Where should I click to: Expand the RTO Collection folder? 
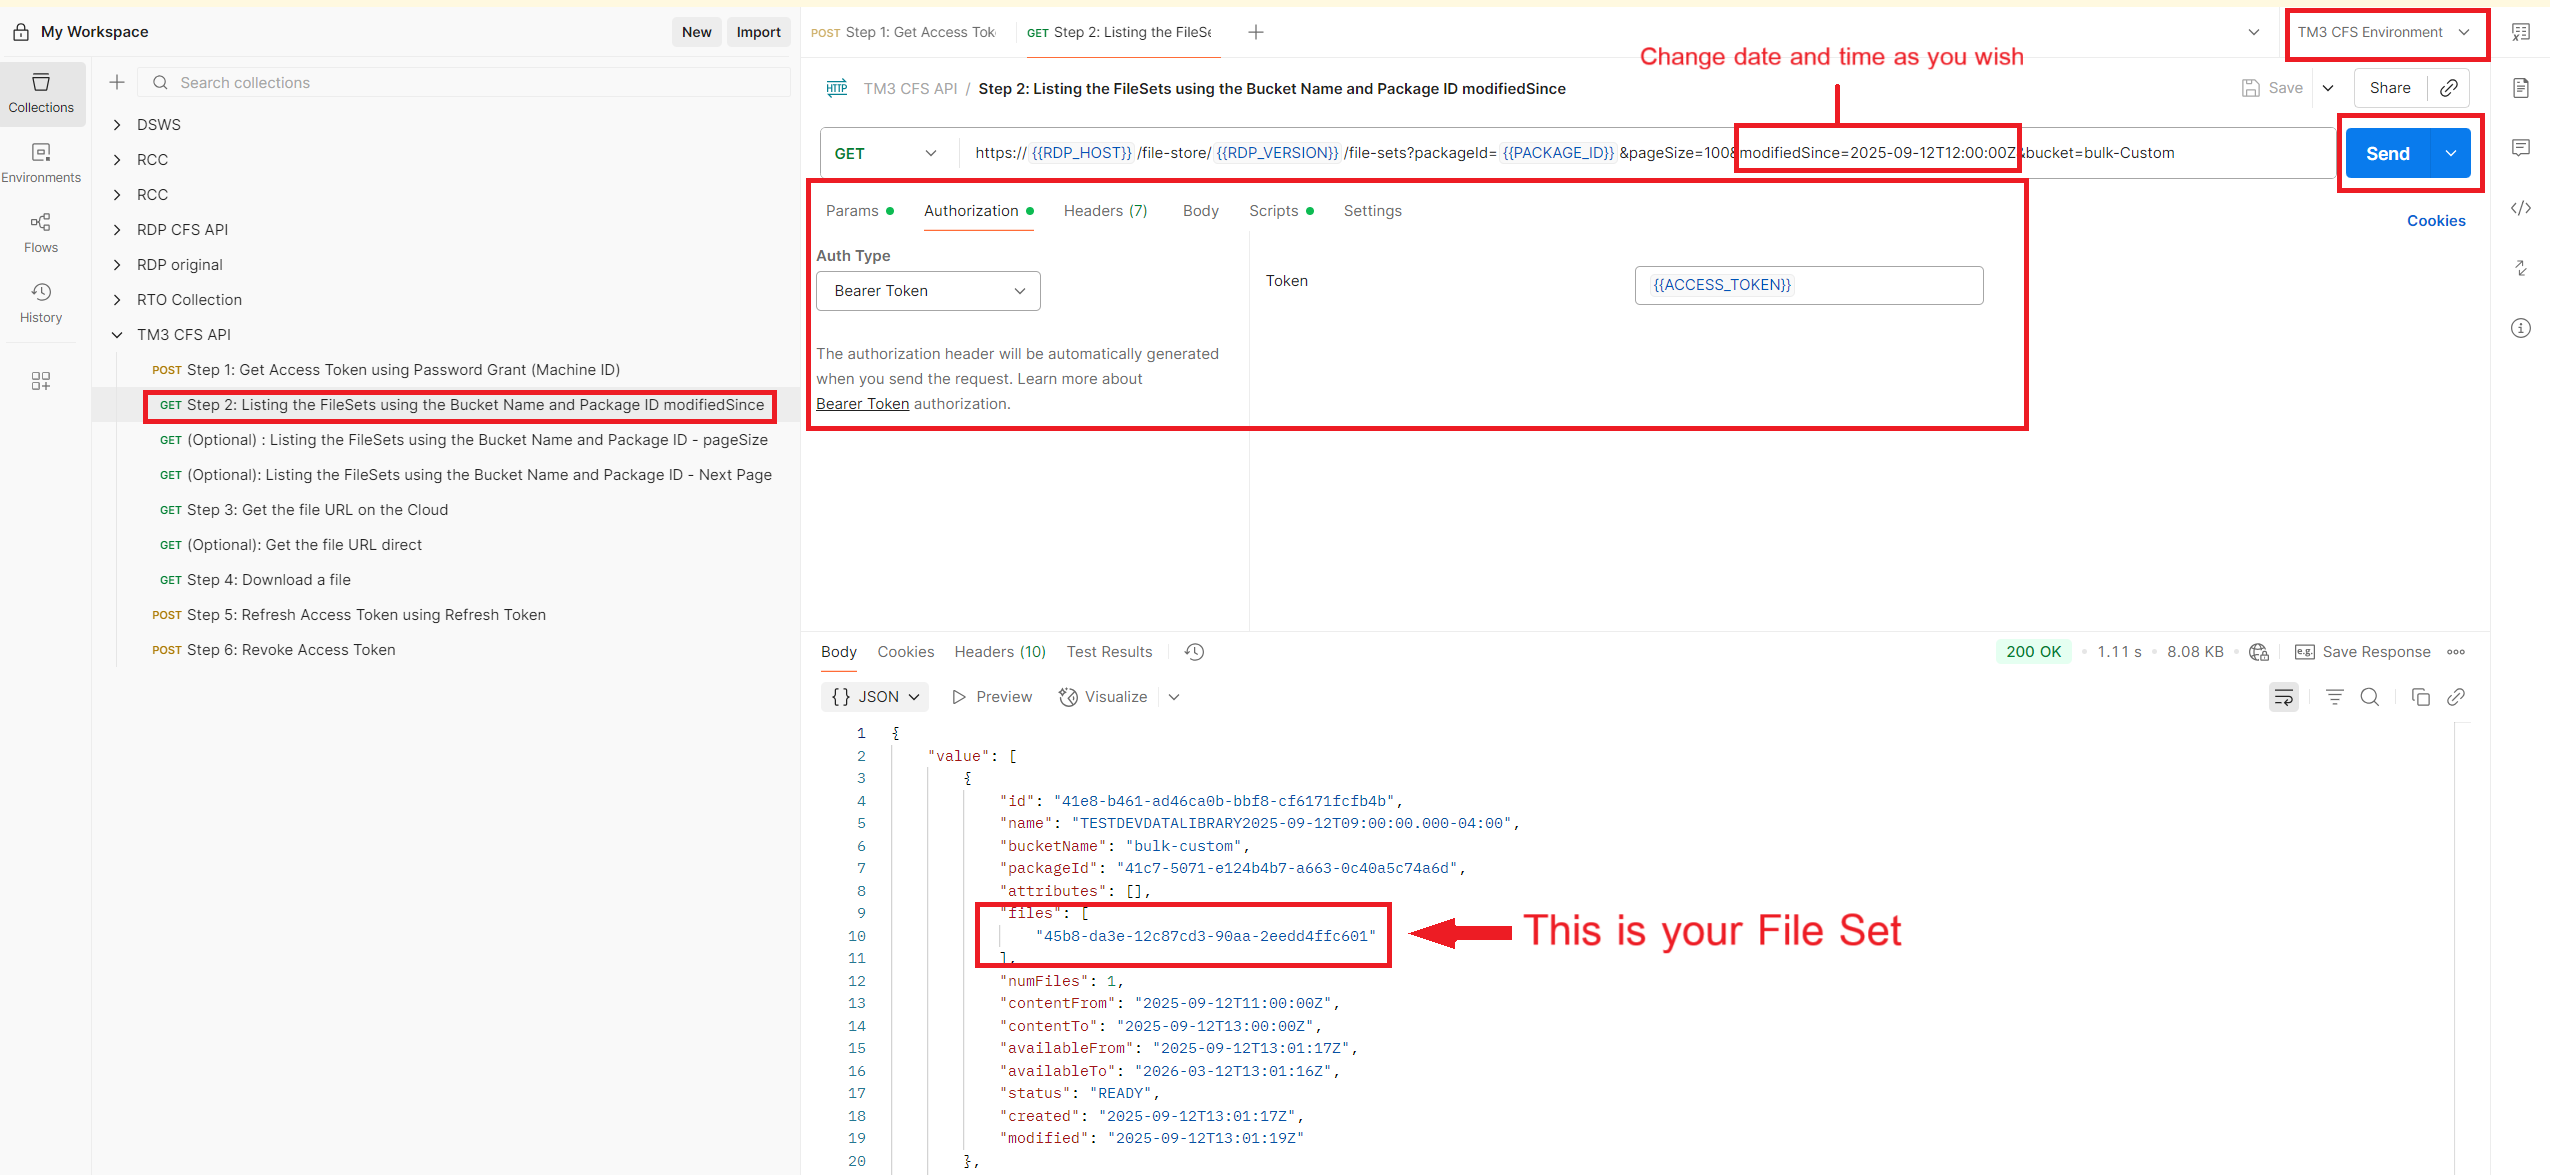[117, 300]
